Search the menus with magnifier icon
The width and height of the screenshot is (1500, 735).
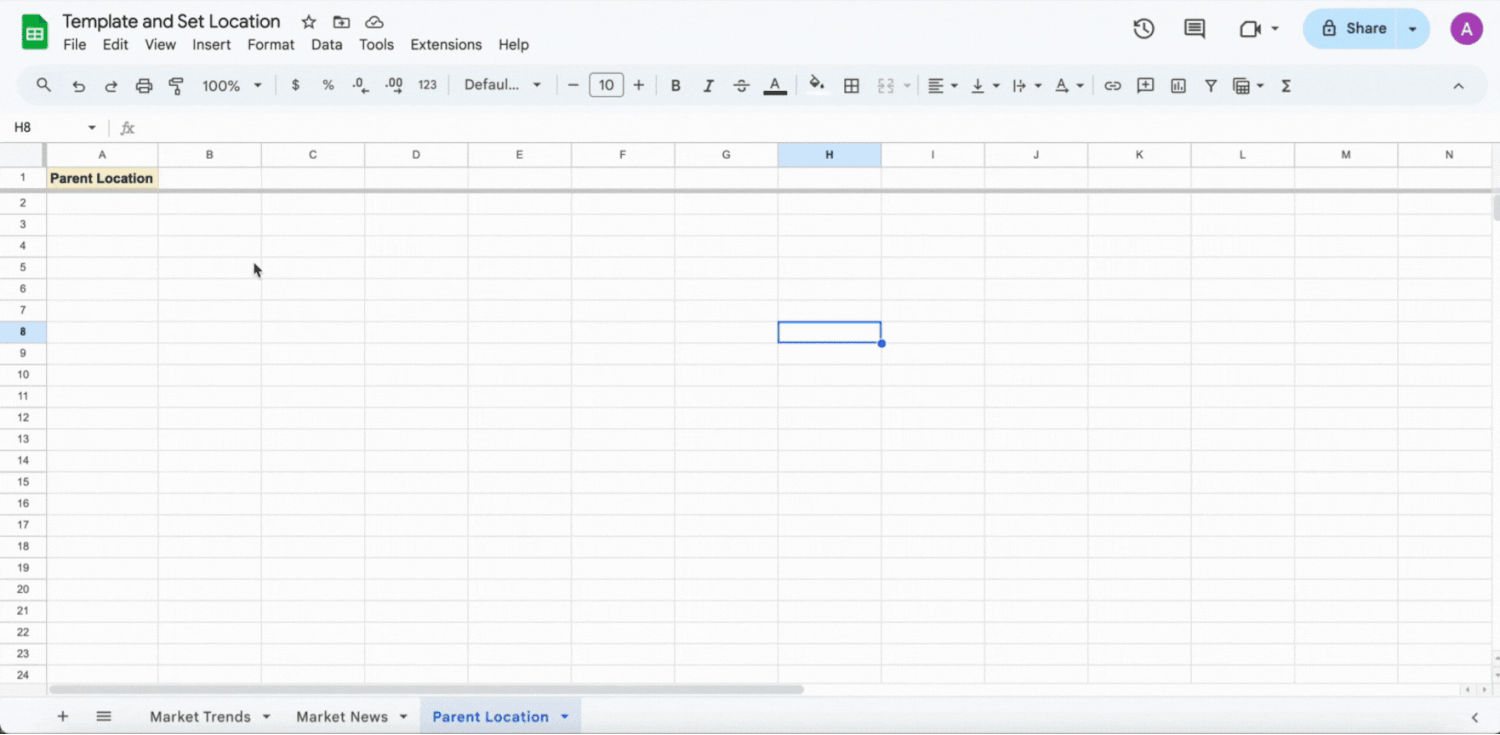click(x=44, y=86)
